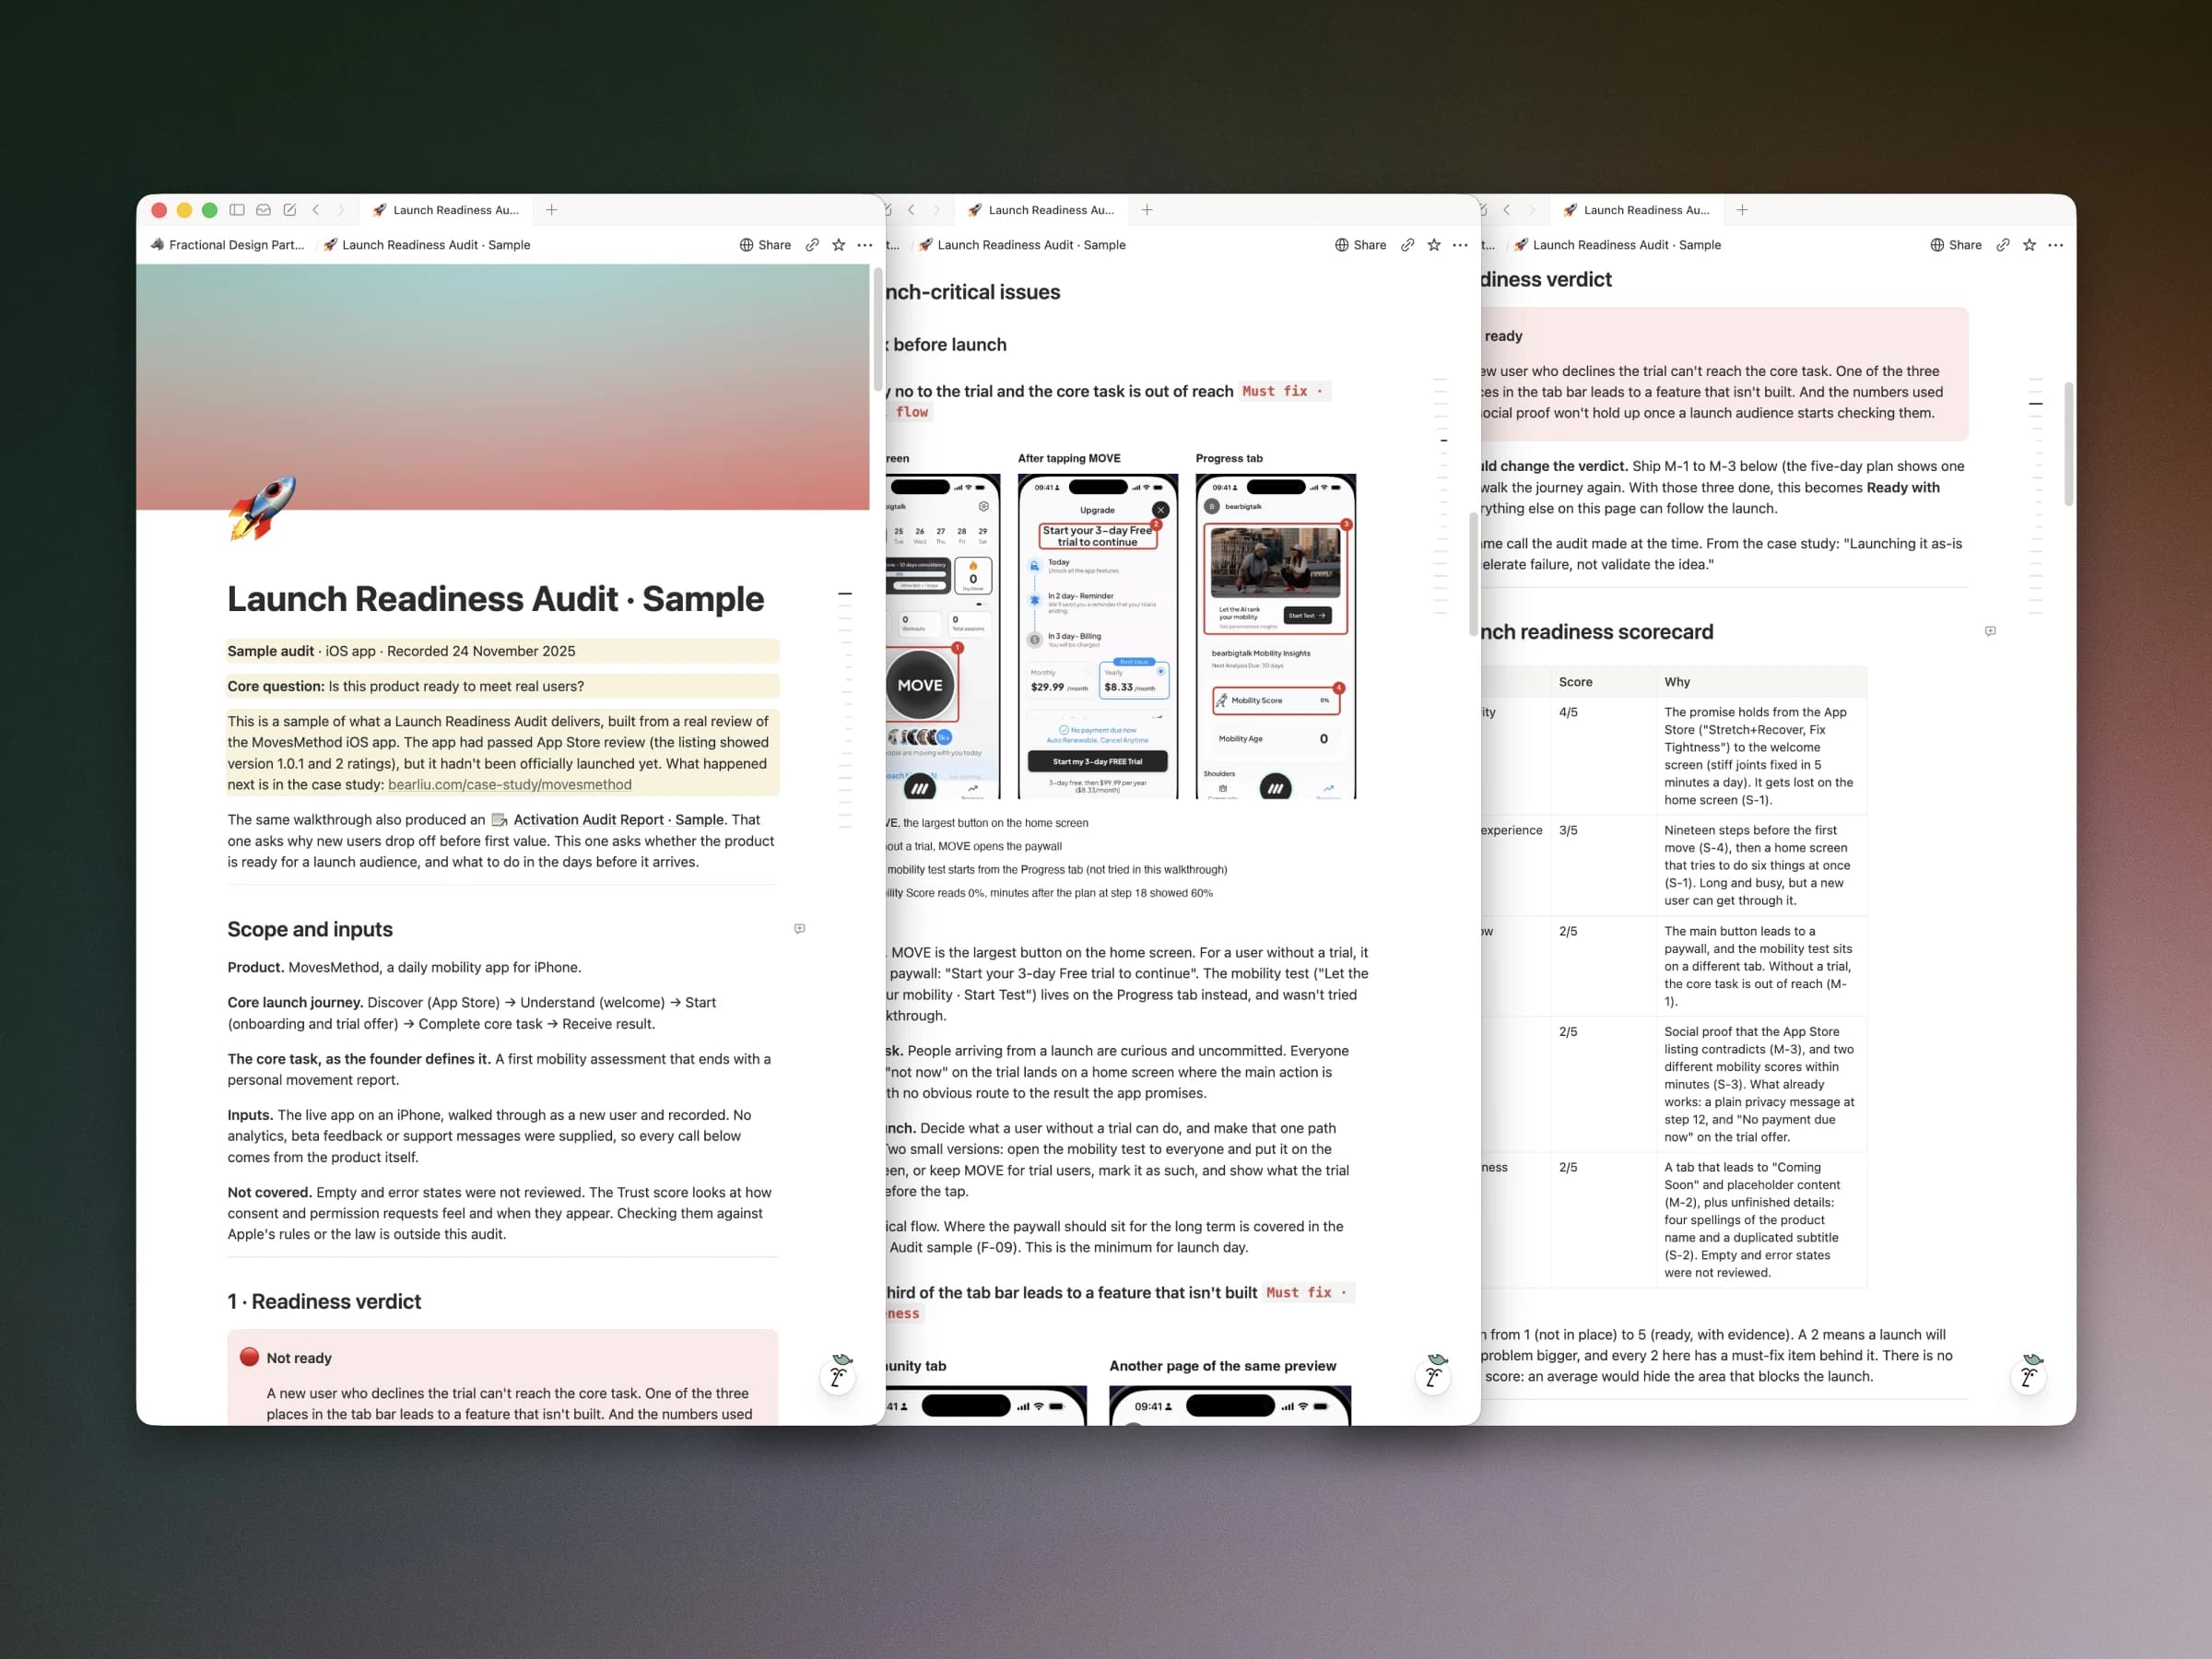The height and width of the screenshot is (1659, 2212).
Task: Click the Scope and inputs heading
Action: (x=310, y=930)
